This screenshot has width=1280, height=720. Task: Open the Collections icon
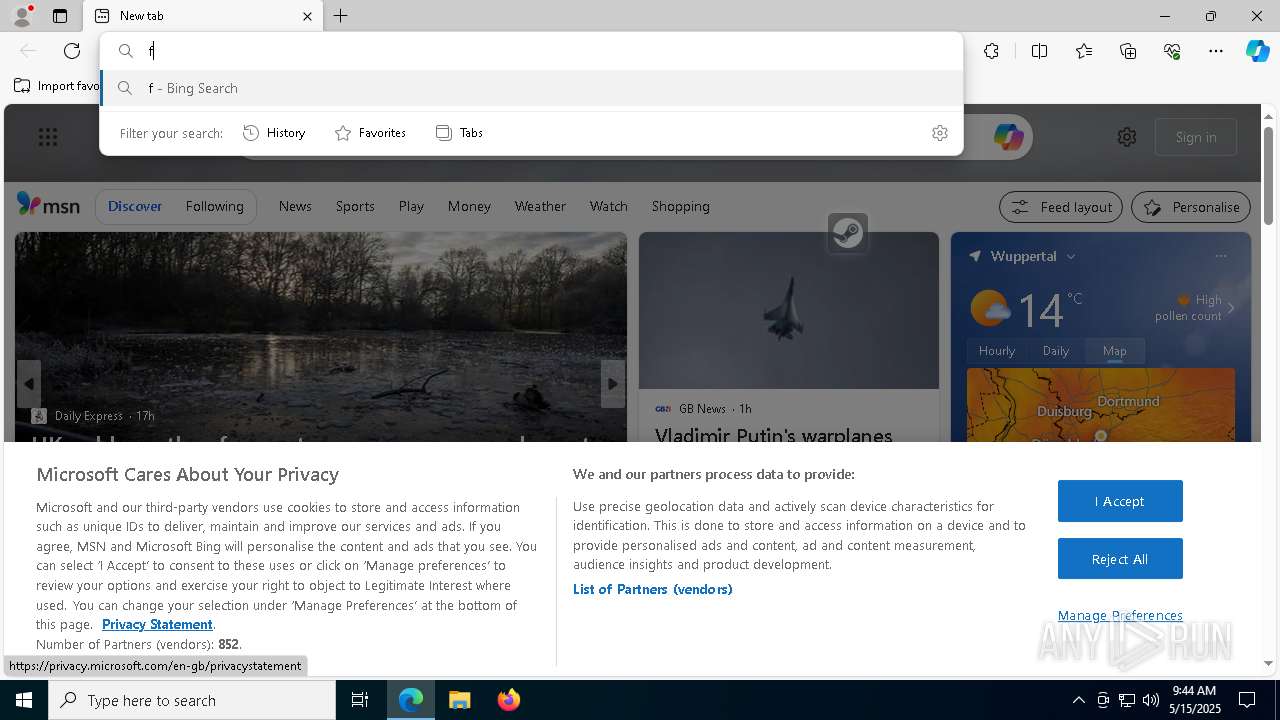point(1128,51)
